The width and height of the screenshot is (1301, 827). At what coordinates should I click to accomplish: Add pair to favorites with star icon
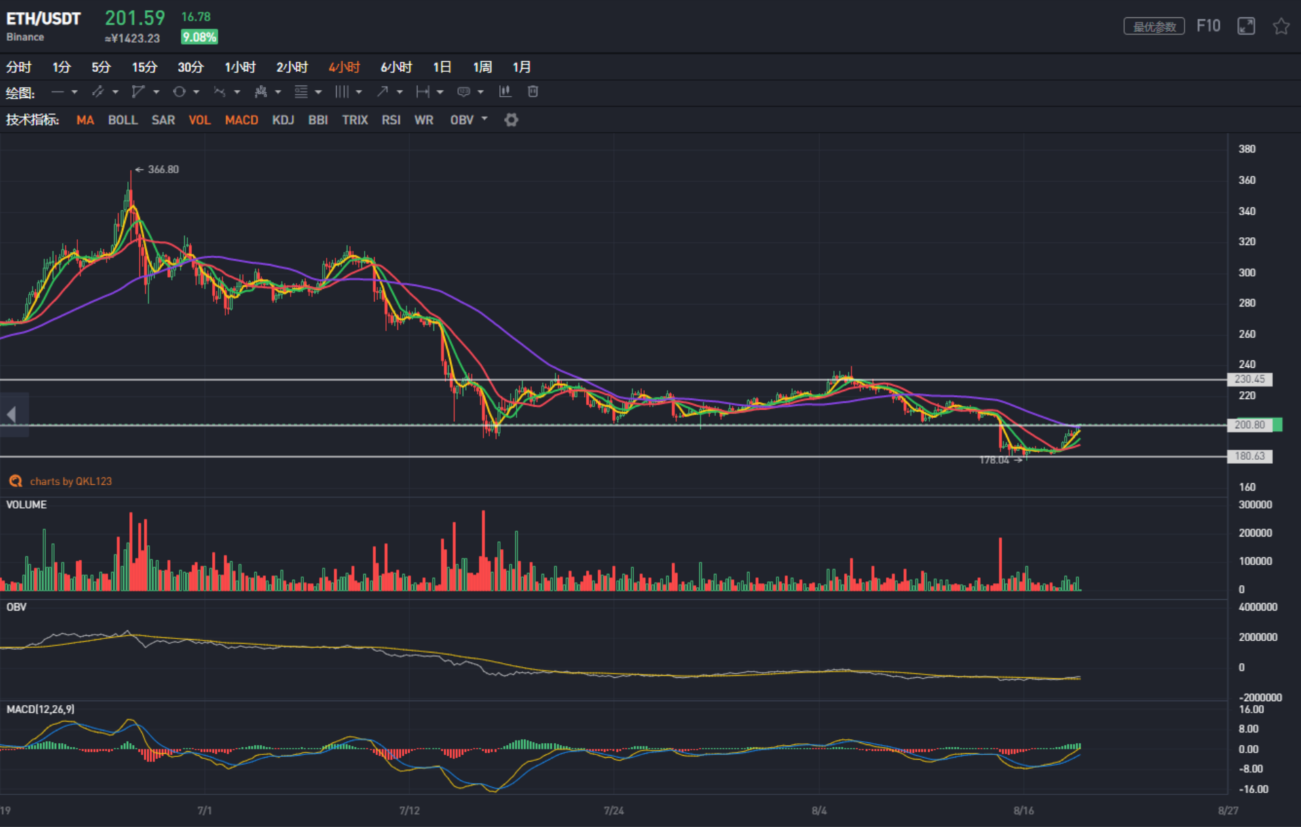point(1281,26)
